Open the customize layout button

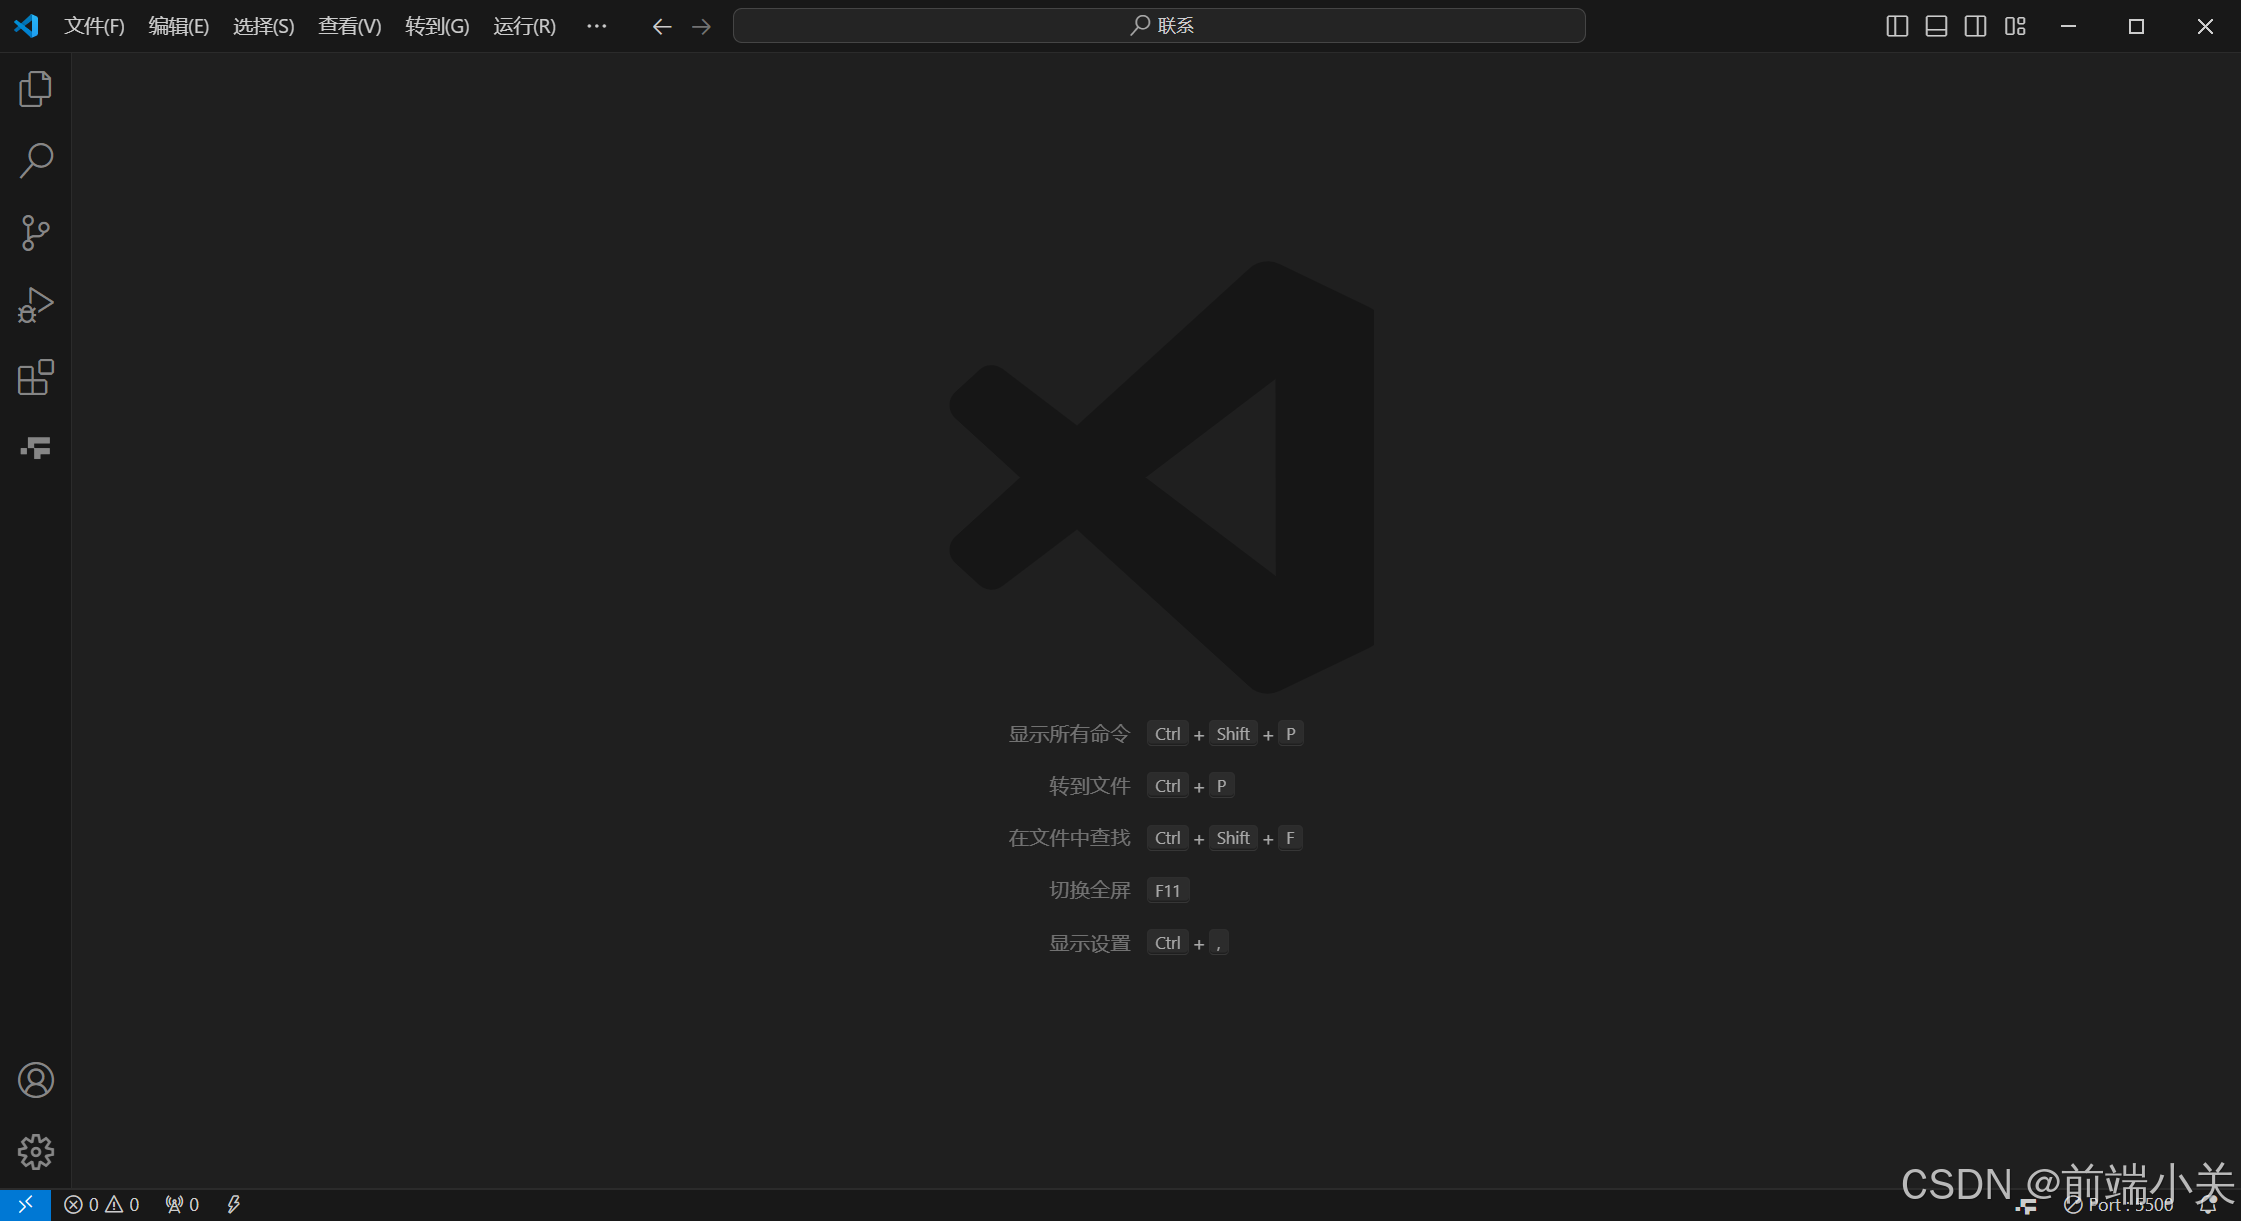click(x=2015, y=26)
